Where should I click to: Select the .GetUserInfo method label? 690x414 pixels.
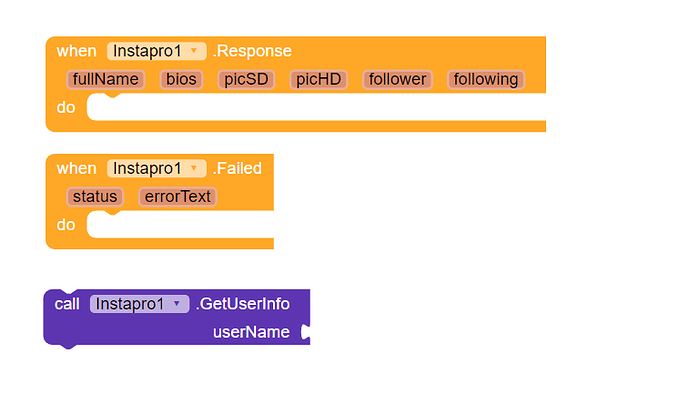click(242, 304)
